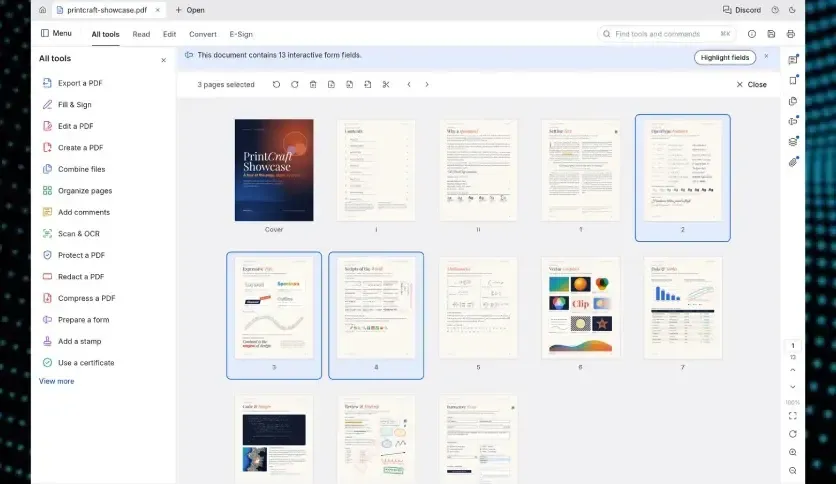The height and width of the screenshot is (484, 836).
Task: Click the Highlight fields button
Action: click(725, 58)
